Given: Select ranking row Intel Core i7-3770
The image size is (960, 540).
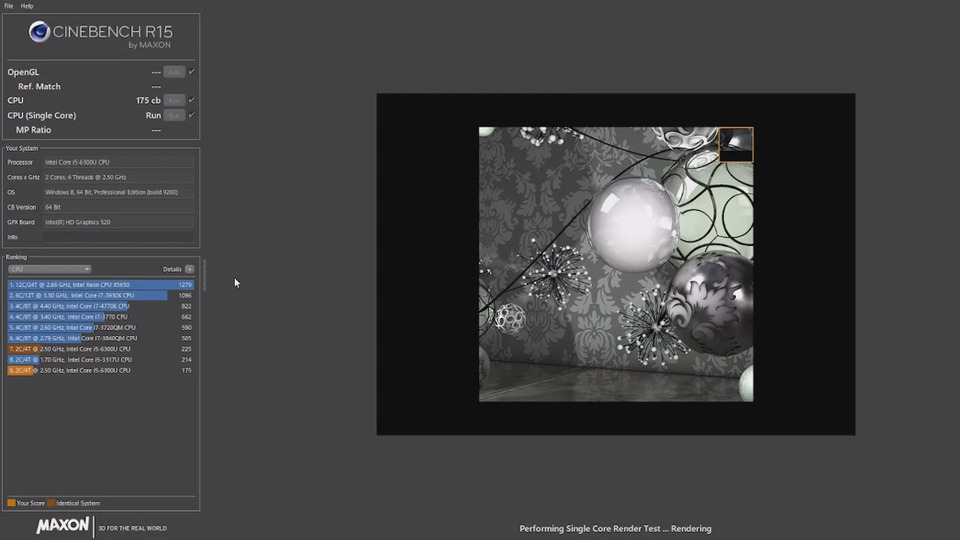Looking at the screenshot, I should [x=101, y=317].
